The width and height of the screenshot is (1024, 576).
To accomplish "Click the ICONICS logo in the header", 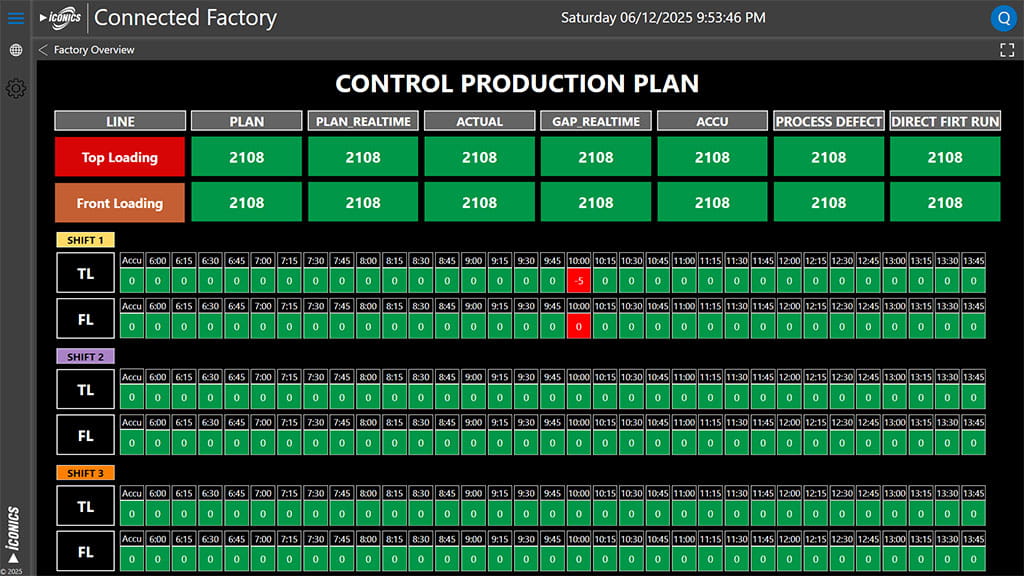I will [x=59, y=18].
